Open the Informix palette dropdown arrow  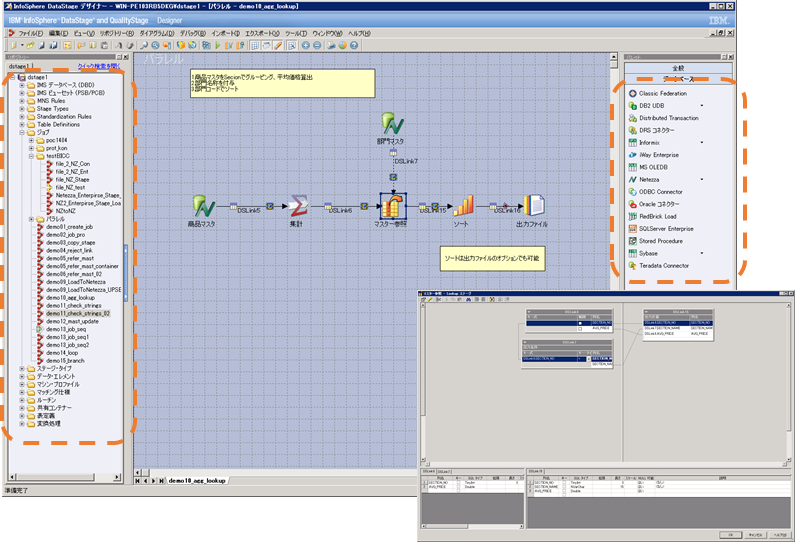coord(702,142)
